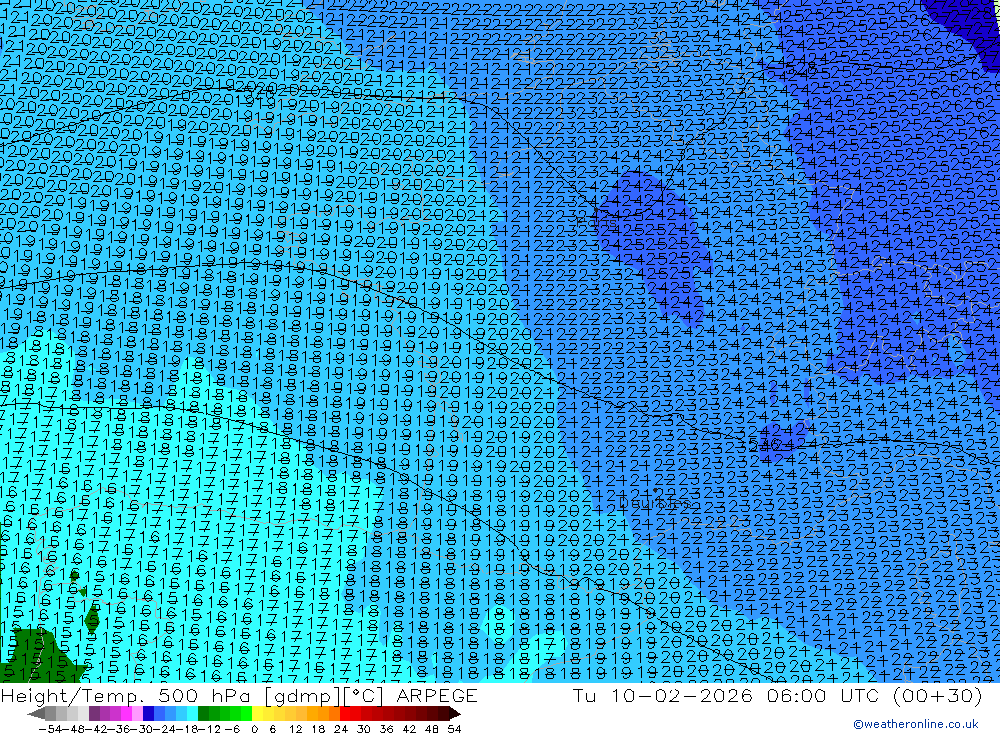Select the date text Tu 10-02-2026 06:00 UTC
Viewport: 1000px width, 733px height.
tap(725, 695)
